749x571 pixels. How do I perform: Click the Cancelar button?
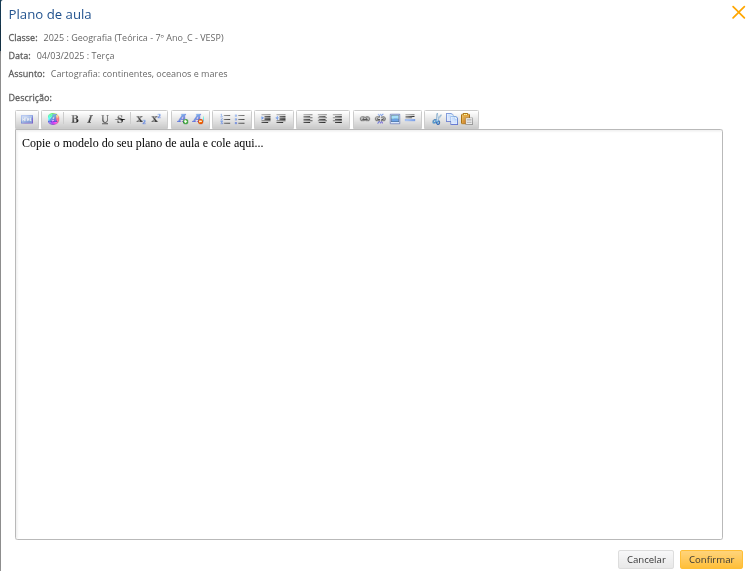click(646, 560)
